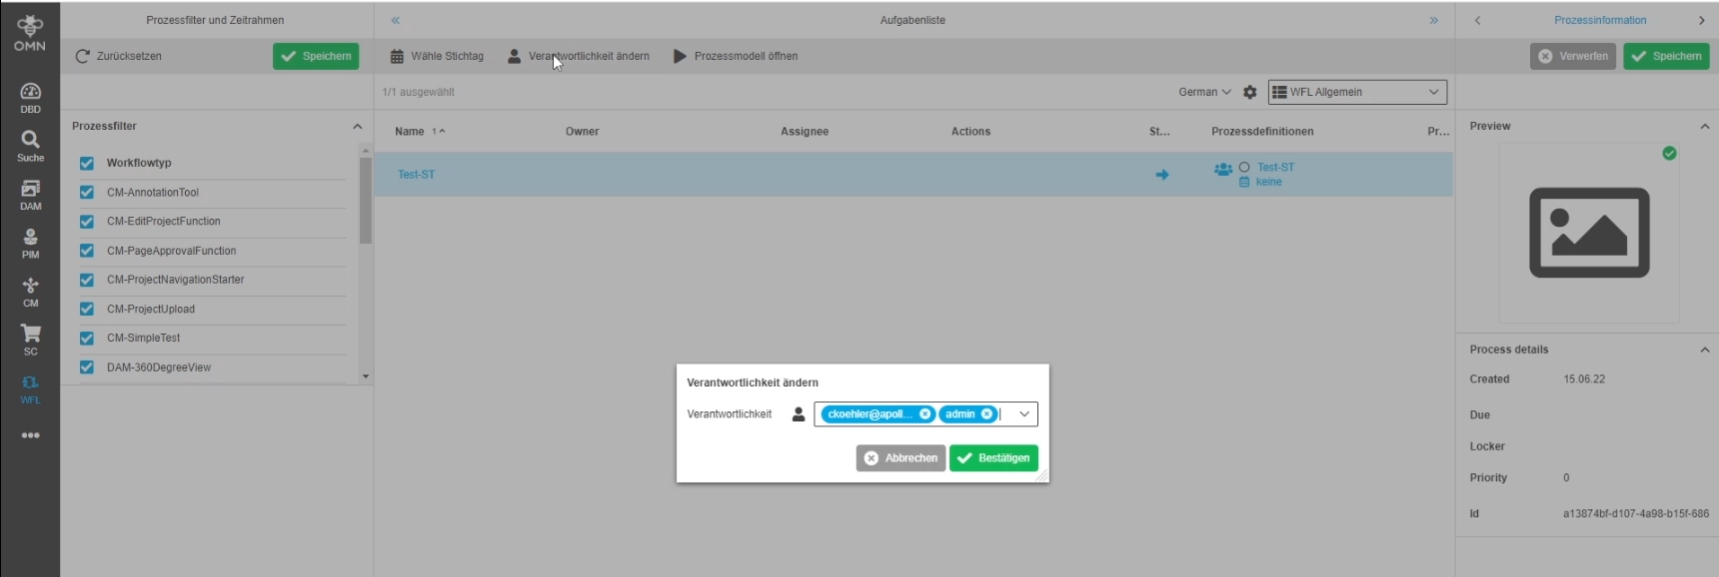The width and height of the screenshot is (1719, 577).
Task: Click the Prozessdefinitionen column header
Action: click(1262, 131)
